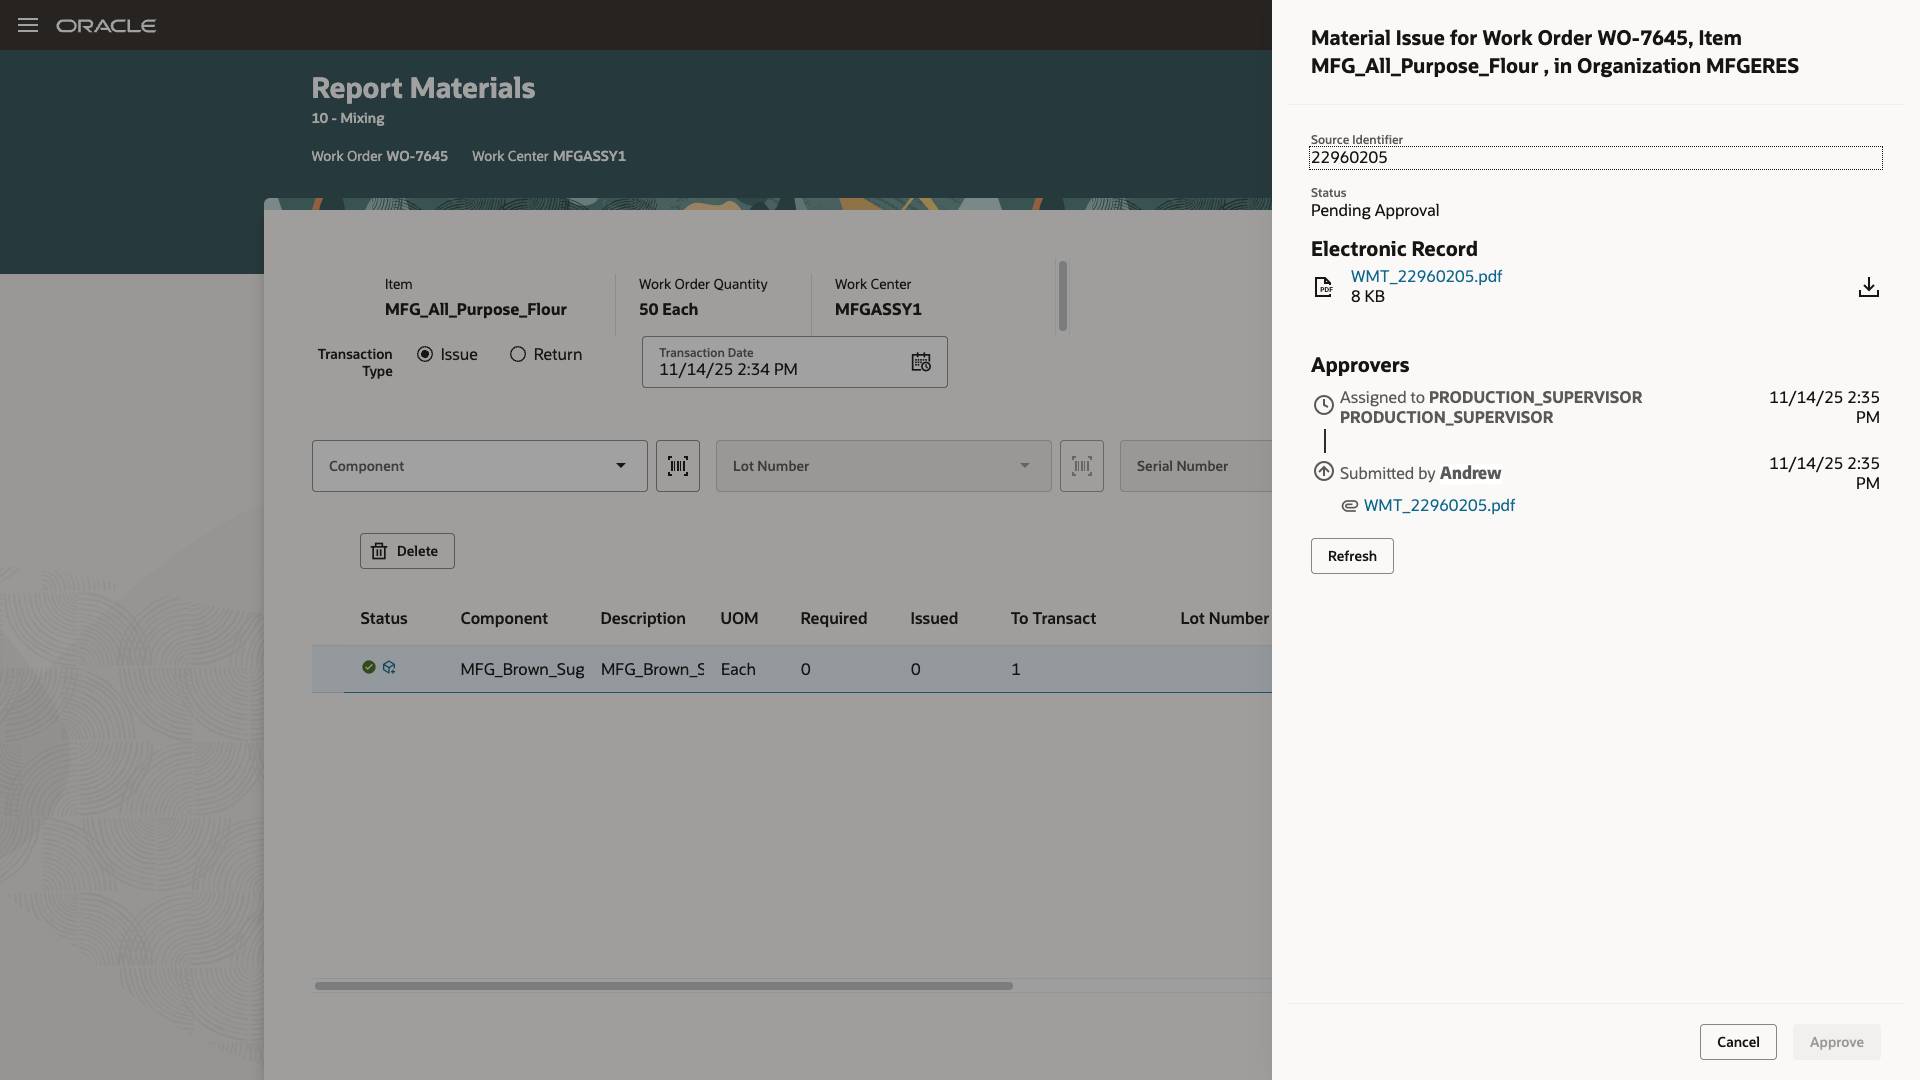This screenshot has height=1080, width=1920.
Task: Open the calendar picker on Transaction Date
Action: coord(920,362)
